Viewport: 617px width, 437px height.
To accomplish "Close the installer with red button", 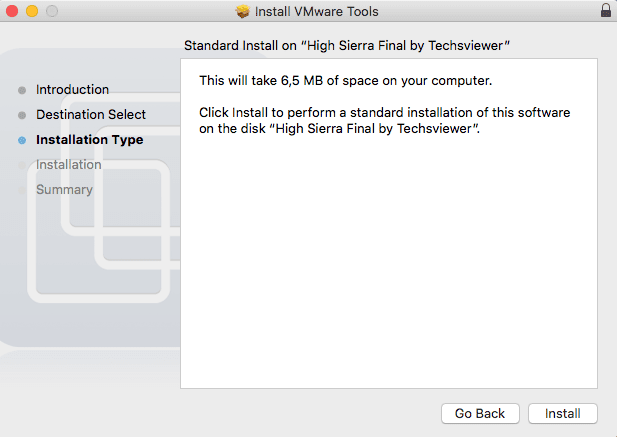I will click(x=12, y=11).
